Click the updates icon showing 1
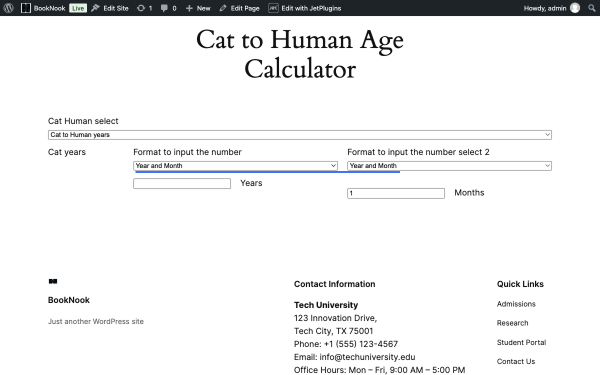Viewport: 600px width, 375px height. coord(144,8)
